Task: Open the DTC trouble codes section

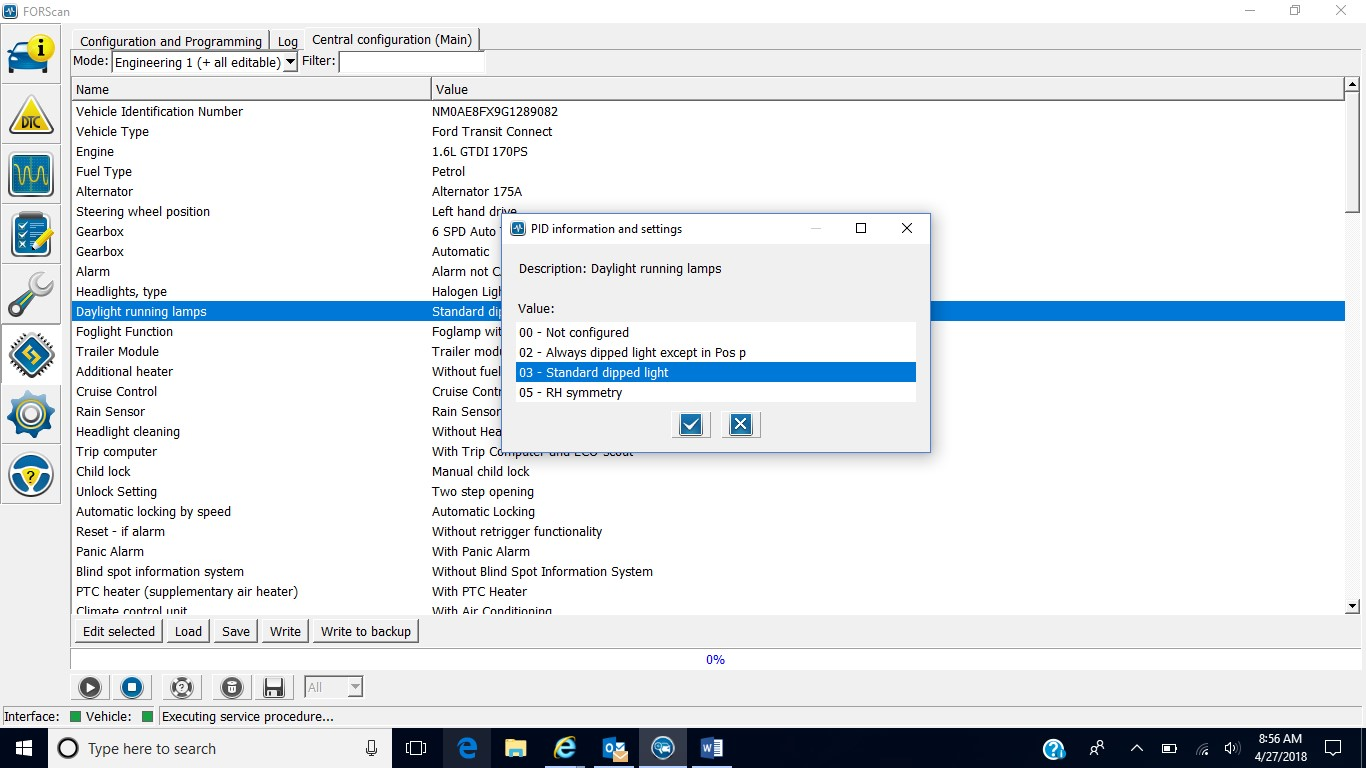Action: pos(31,115)
